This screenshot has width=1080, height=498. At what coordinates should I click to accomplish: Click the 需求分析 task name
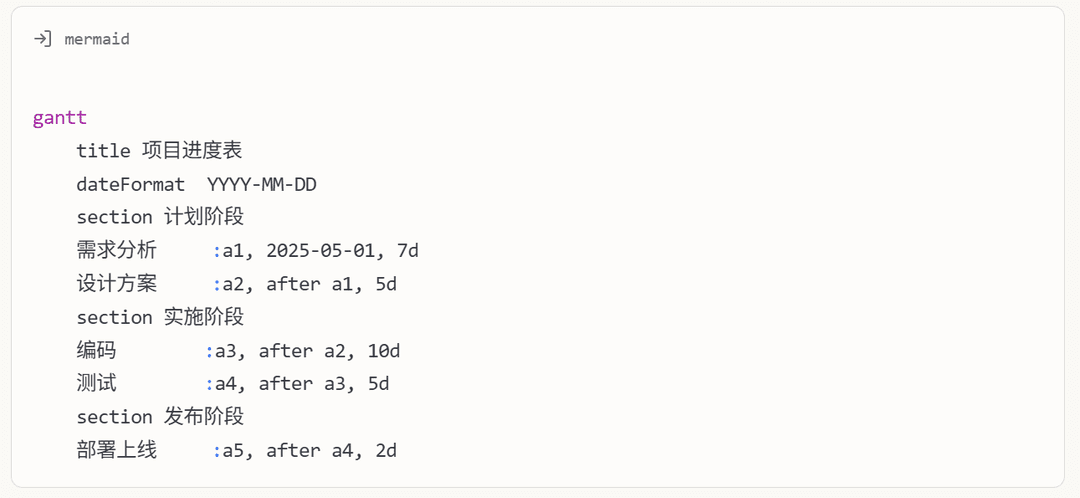tap(117, 250)
